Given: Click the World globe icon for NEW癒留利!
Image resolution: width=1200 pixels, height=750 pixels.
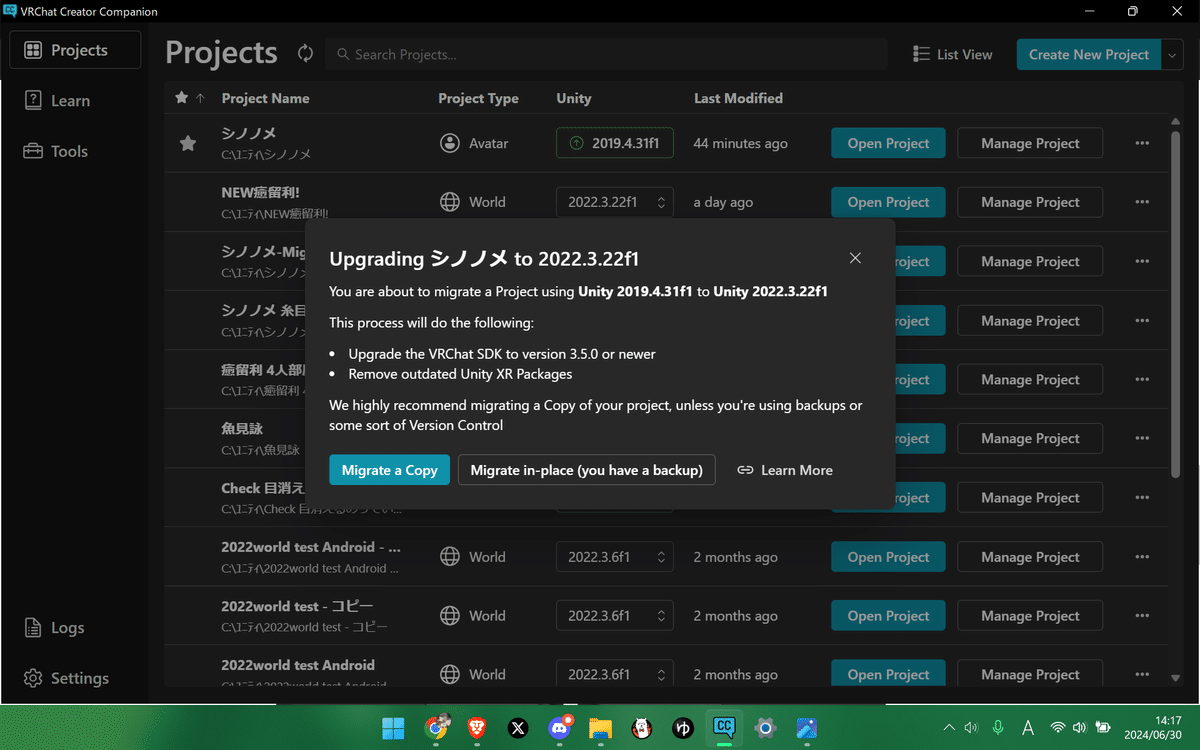Looking at the screenshot, I should tap(450, 202).
